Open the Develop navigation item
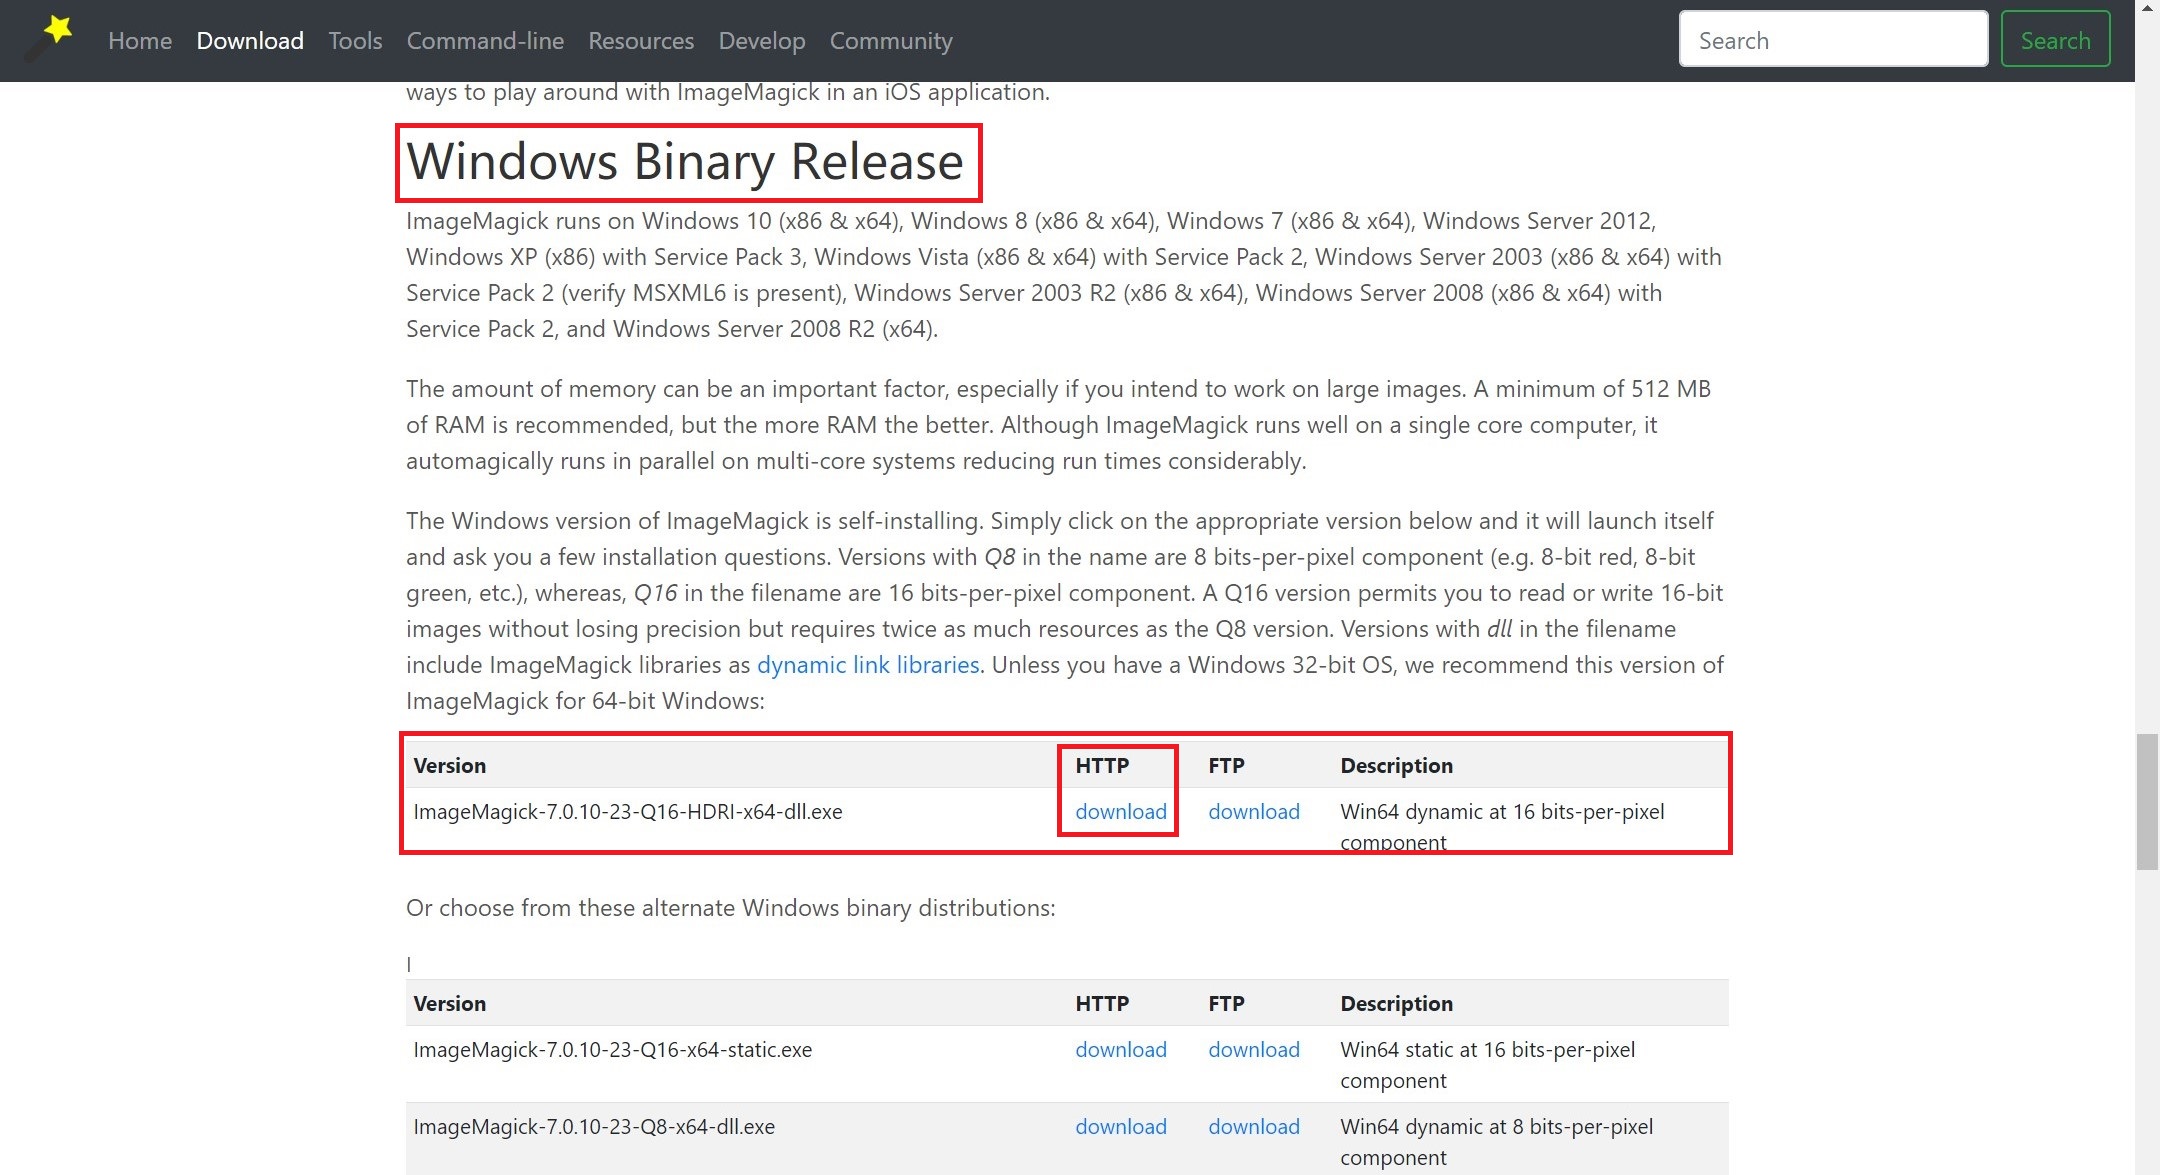This screenshot has width=2160, height=1175. coord(762,41)
